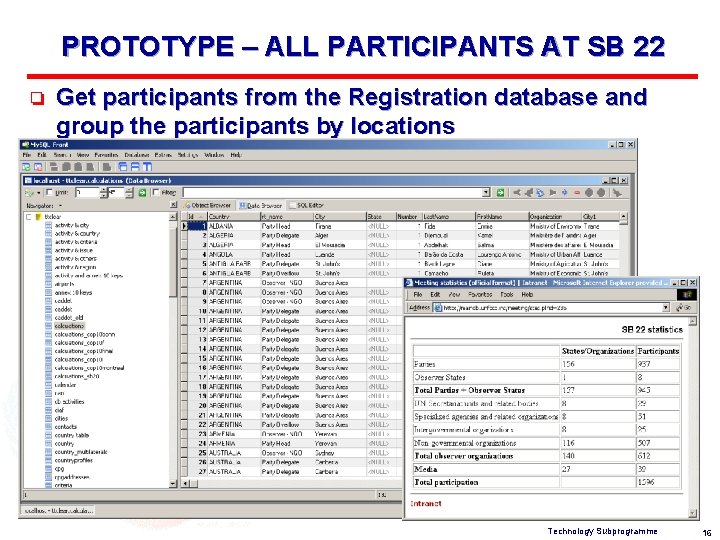
Task: Click the cascade windows toolbar icon
Action: (x=123, y=167)
